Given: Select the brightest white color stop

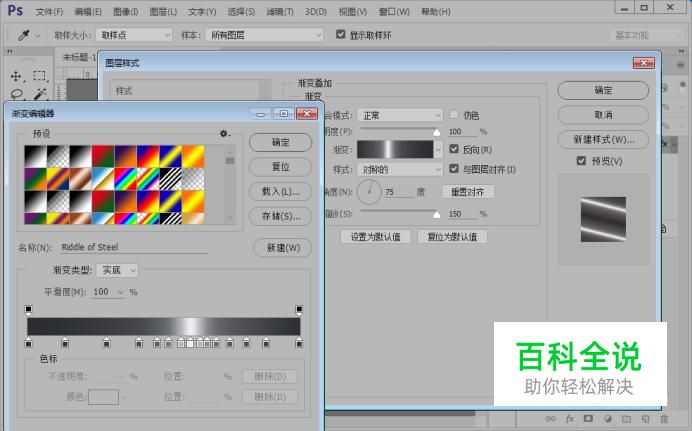Looking at the screenshot, I should point(190,342).
